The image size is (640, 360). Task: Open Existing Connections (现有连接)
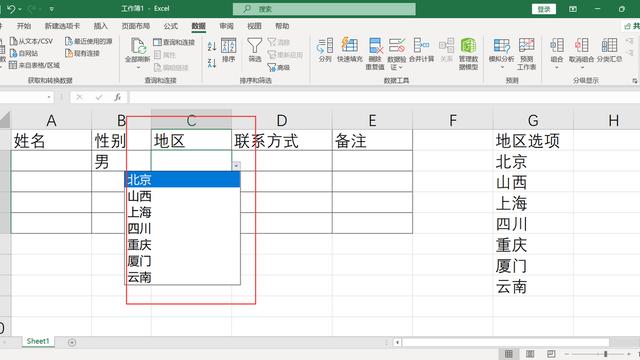pyautogui.click(x=82, y=53)
